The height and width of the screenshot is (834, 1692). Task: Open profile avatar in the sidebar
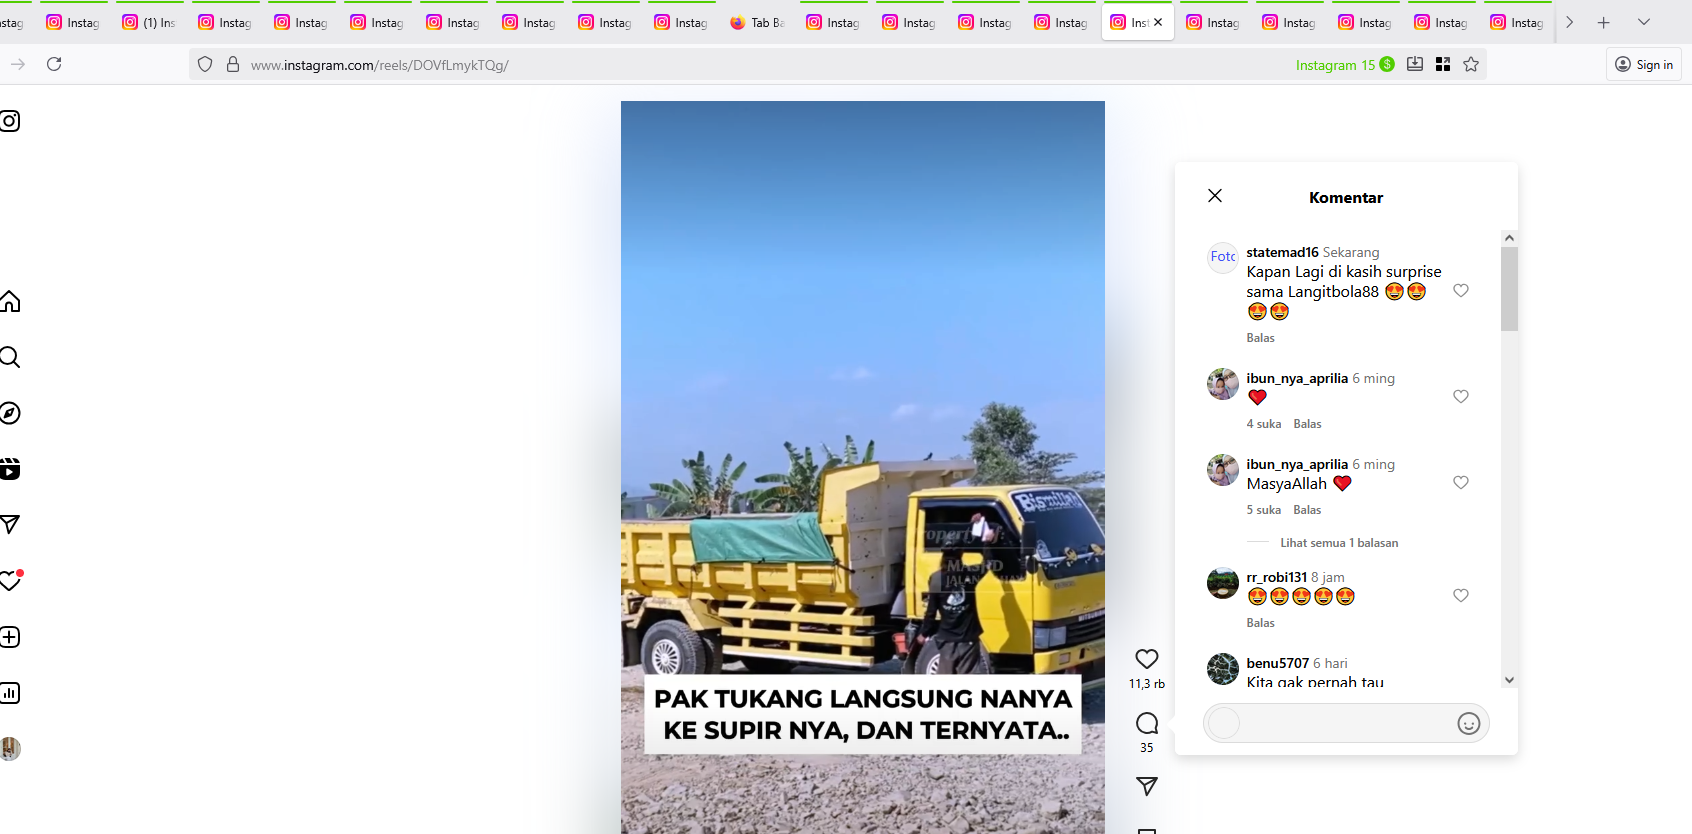coord(10,748)
